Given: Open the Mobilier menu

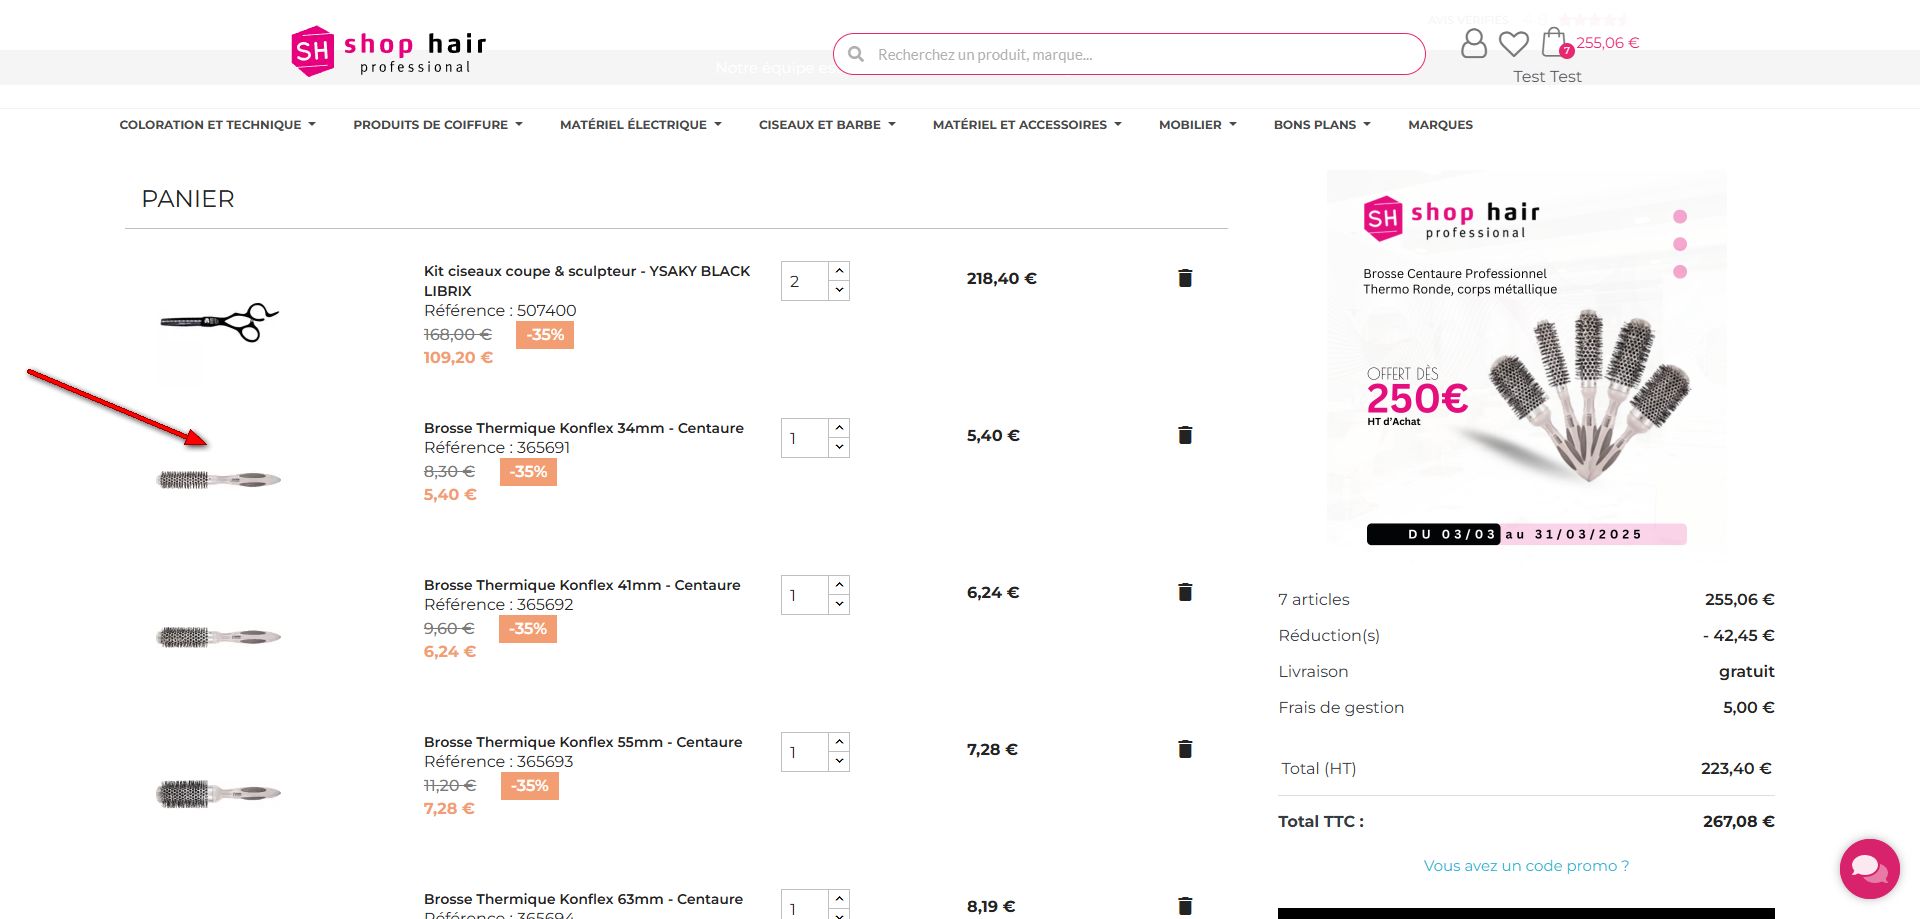Looking at the screenshot, I should pyautogui.click(x=1197, y=125).
